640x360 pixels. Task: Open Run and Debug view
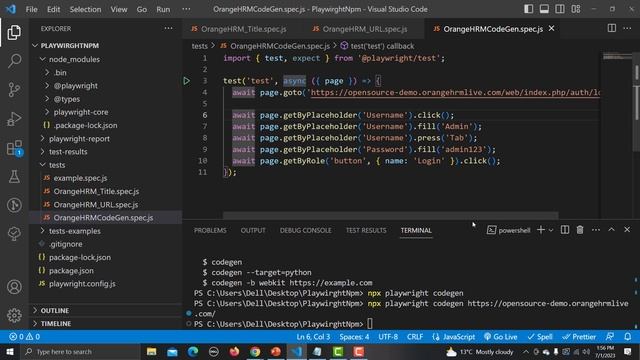(x=14, y=119)
